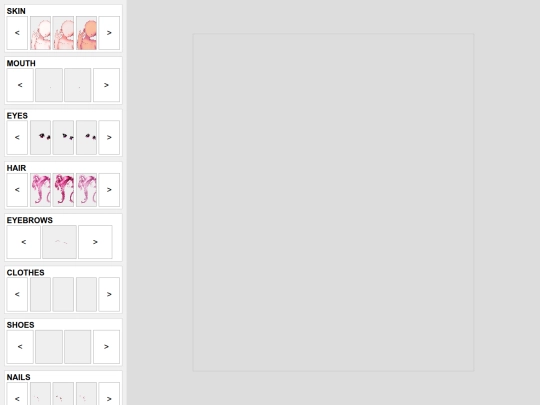Viewport: 540px width, 405px height.
Task: Select the first eyes style thumbnail
Action: [40, 137]
